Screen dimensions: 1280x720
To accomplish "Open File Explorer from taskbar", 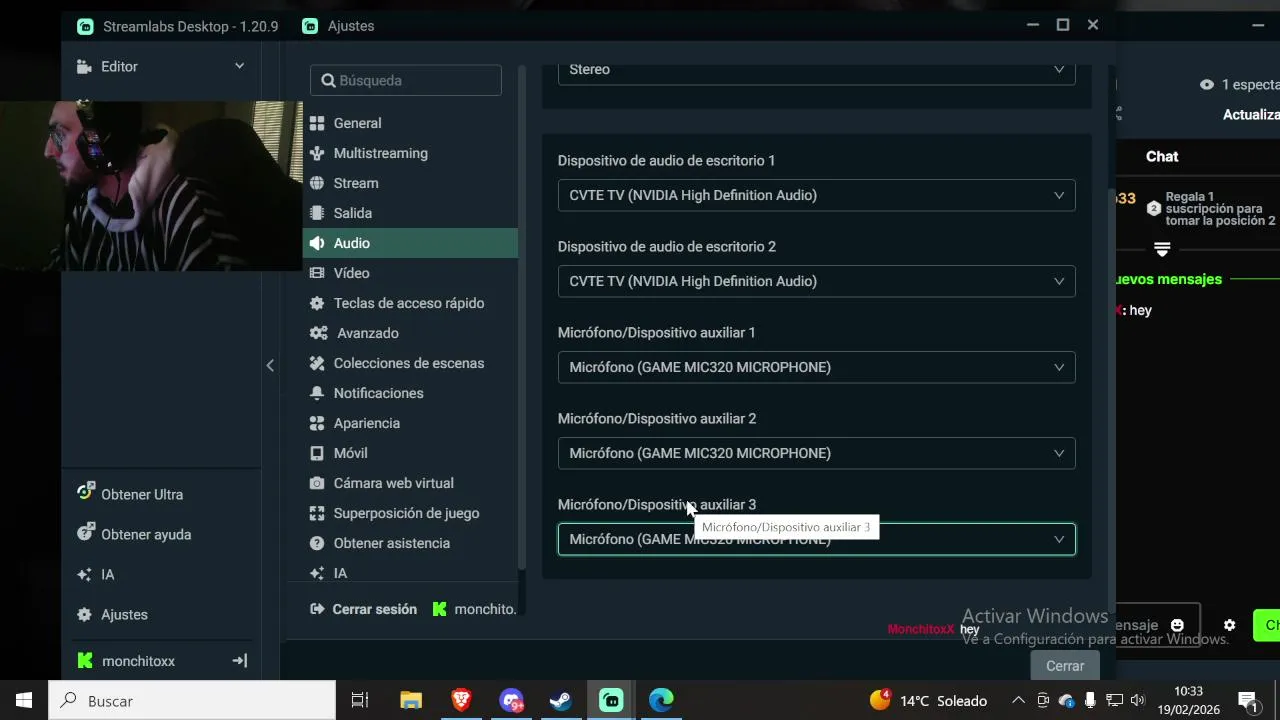I will click(x=411, y=701).
